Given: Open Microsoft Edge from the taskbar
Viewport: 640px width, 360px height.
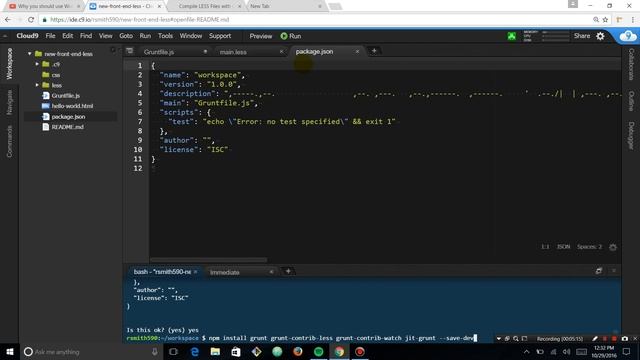Looking at the screenshot, I should pos(195,351).
